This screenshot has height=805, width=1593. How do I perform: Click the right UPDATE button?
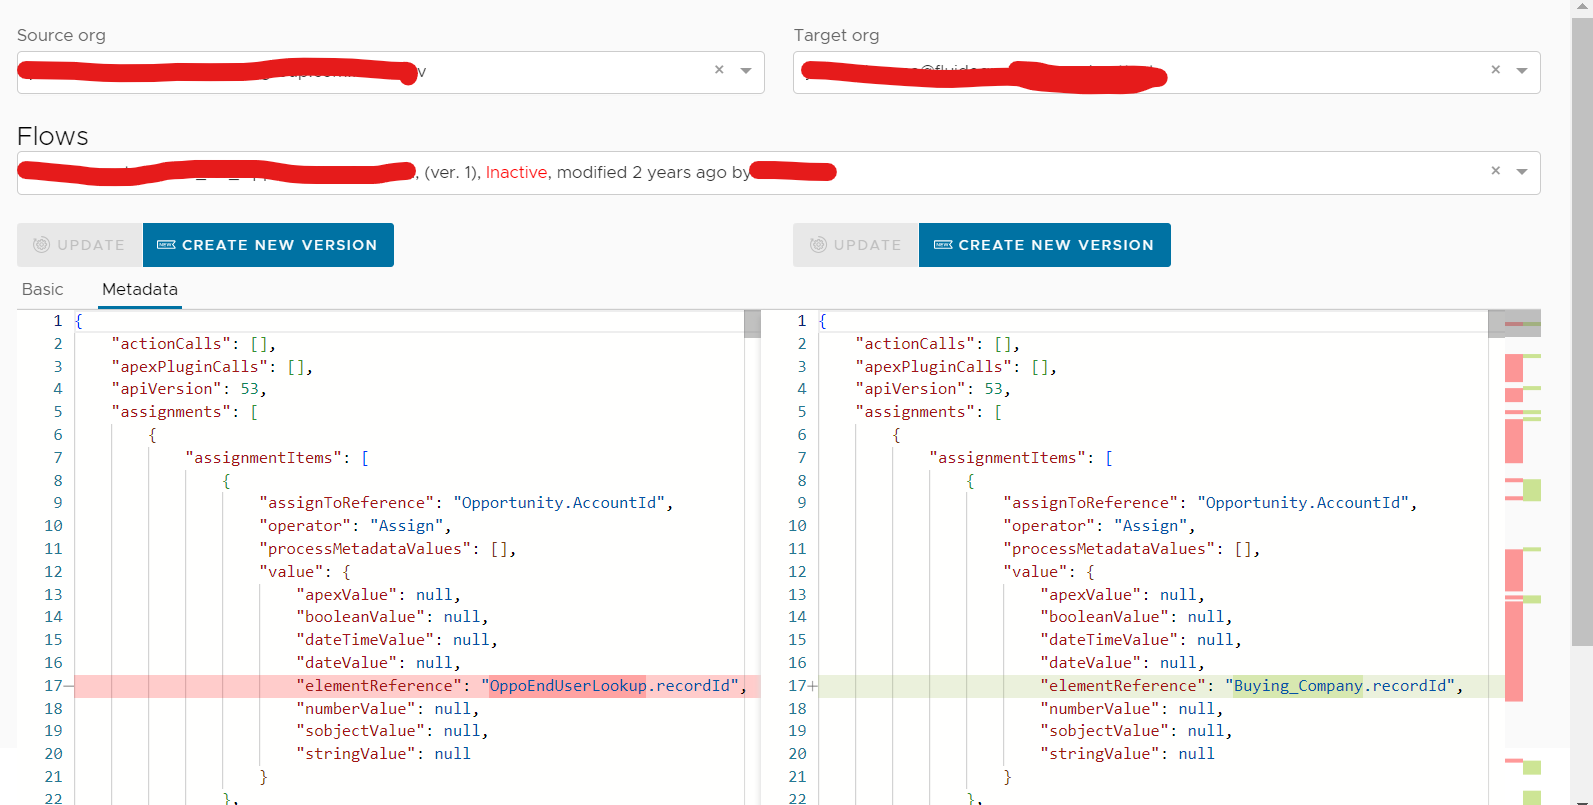[x=856, y=245]
